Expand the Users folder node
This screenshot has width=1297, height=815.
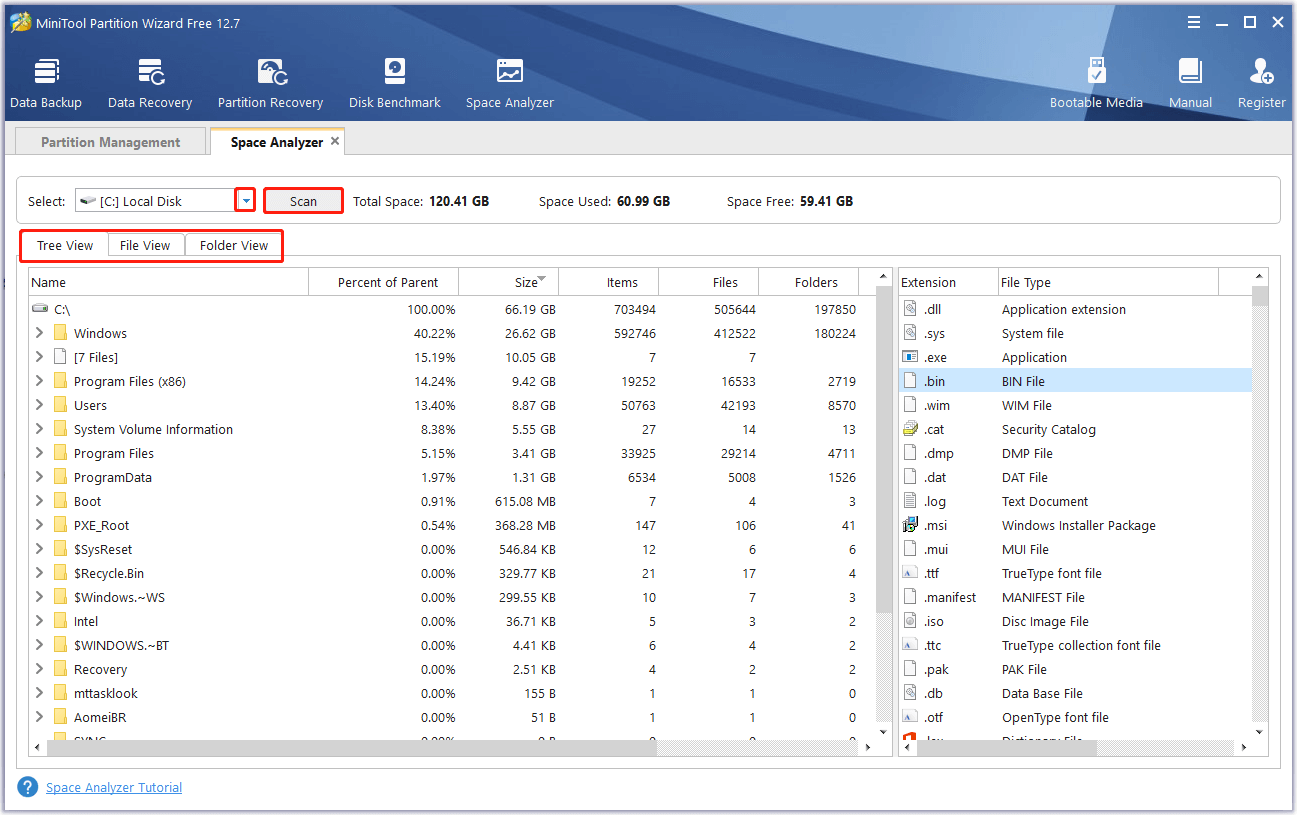[x=39, y=405]
